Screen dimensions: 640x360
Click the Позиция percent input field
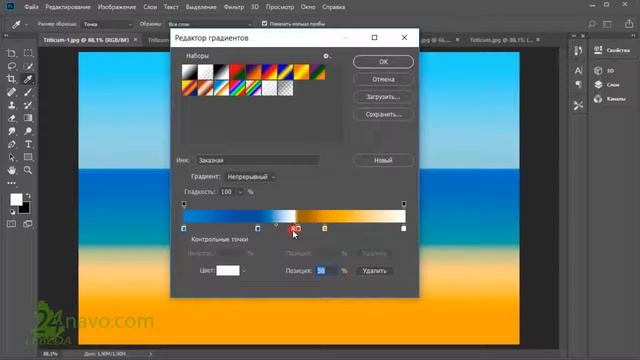(327, 271)
